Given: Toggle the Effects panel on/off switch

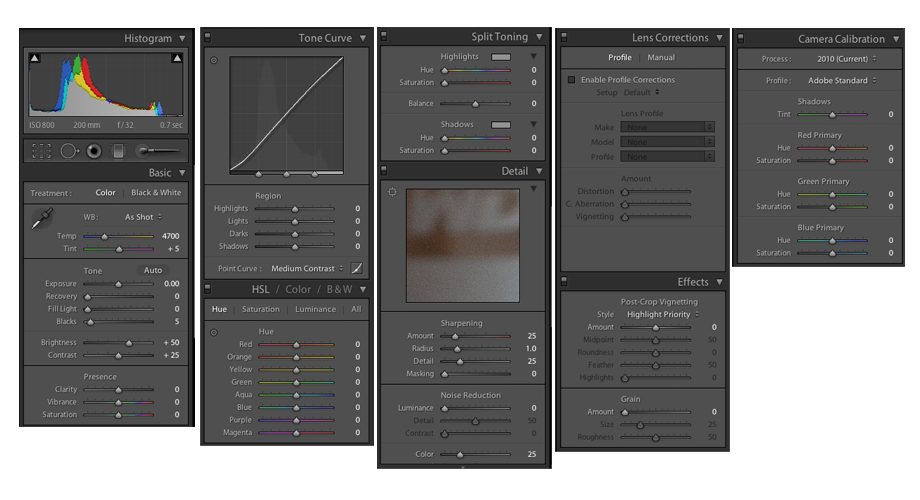Looking at the screenshot, I should [564, 282].
